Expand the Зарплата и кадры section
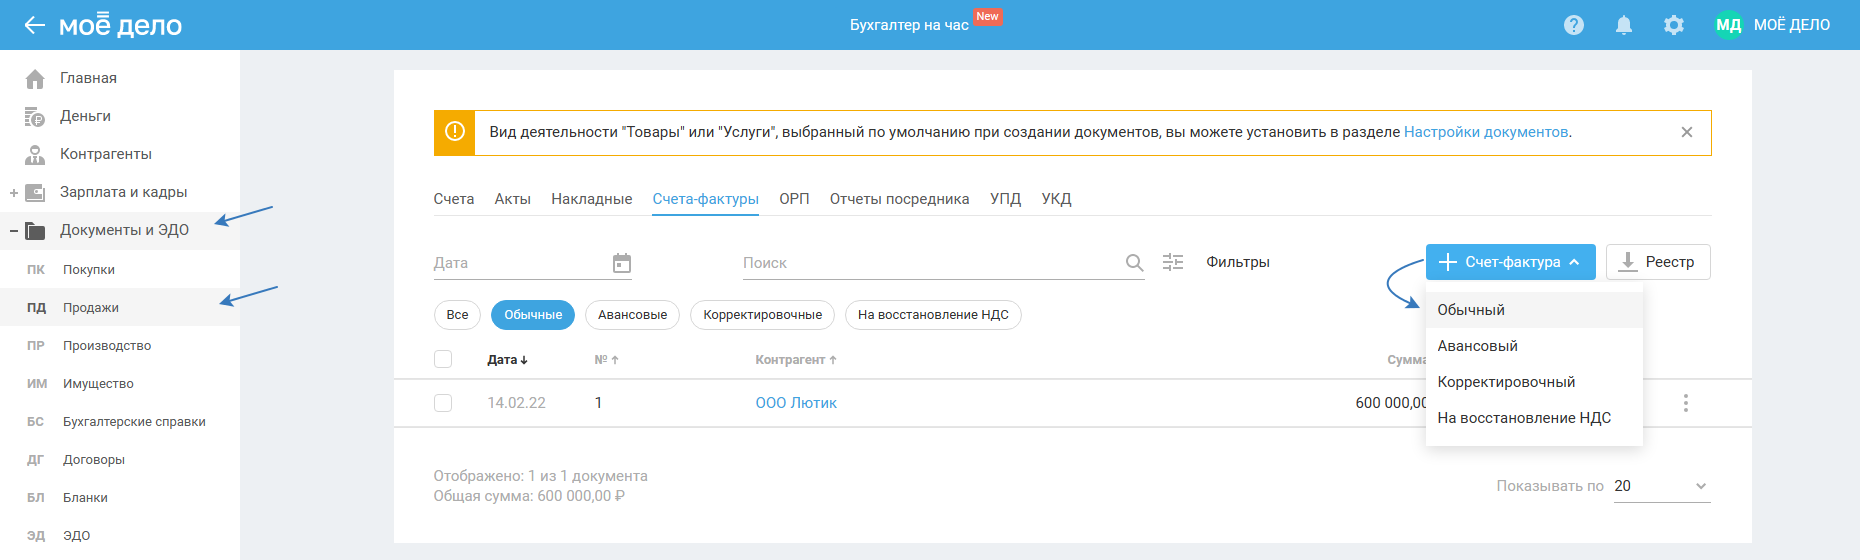 [14, 193]
